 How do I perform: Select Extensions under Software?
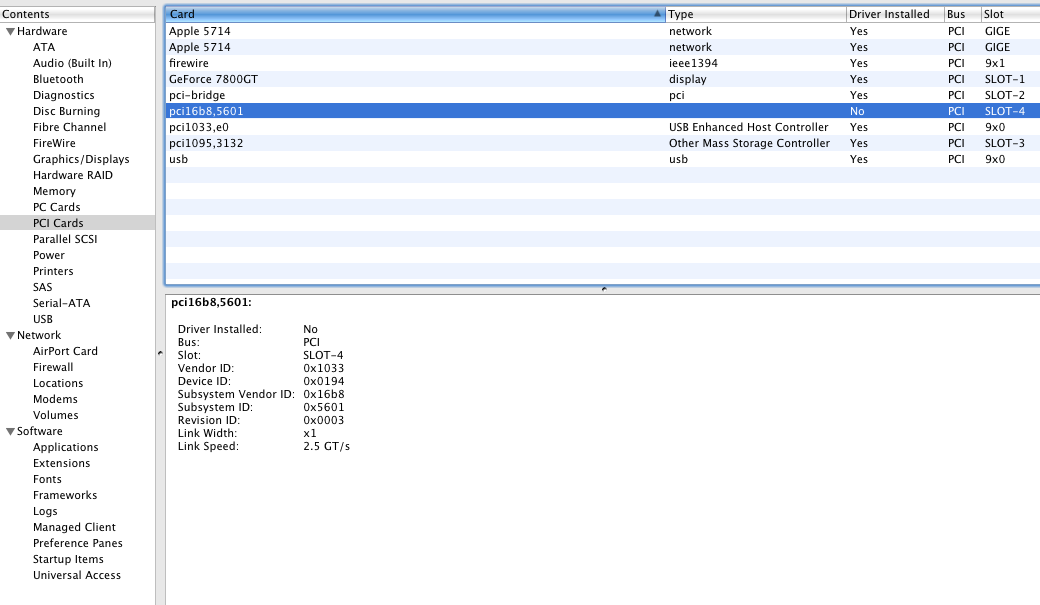click(62, 463)
